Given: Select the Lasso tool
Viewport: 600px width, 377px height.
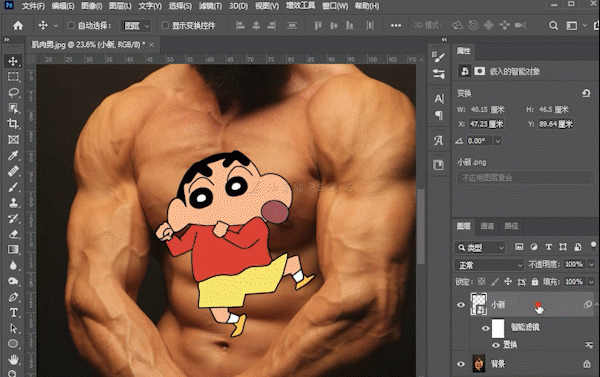Looking at the screenshot, I should click(x=13, y=93).
